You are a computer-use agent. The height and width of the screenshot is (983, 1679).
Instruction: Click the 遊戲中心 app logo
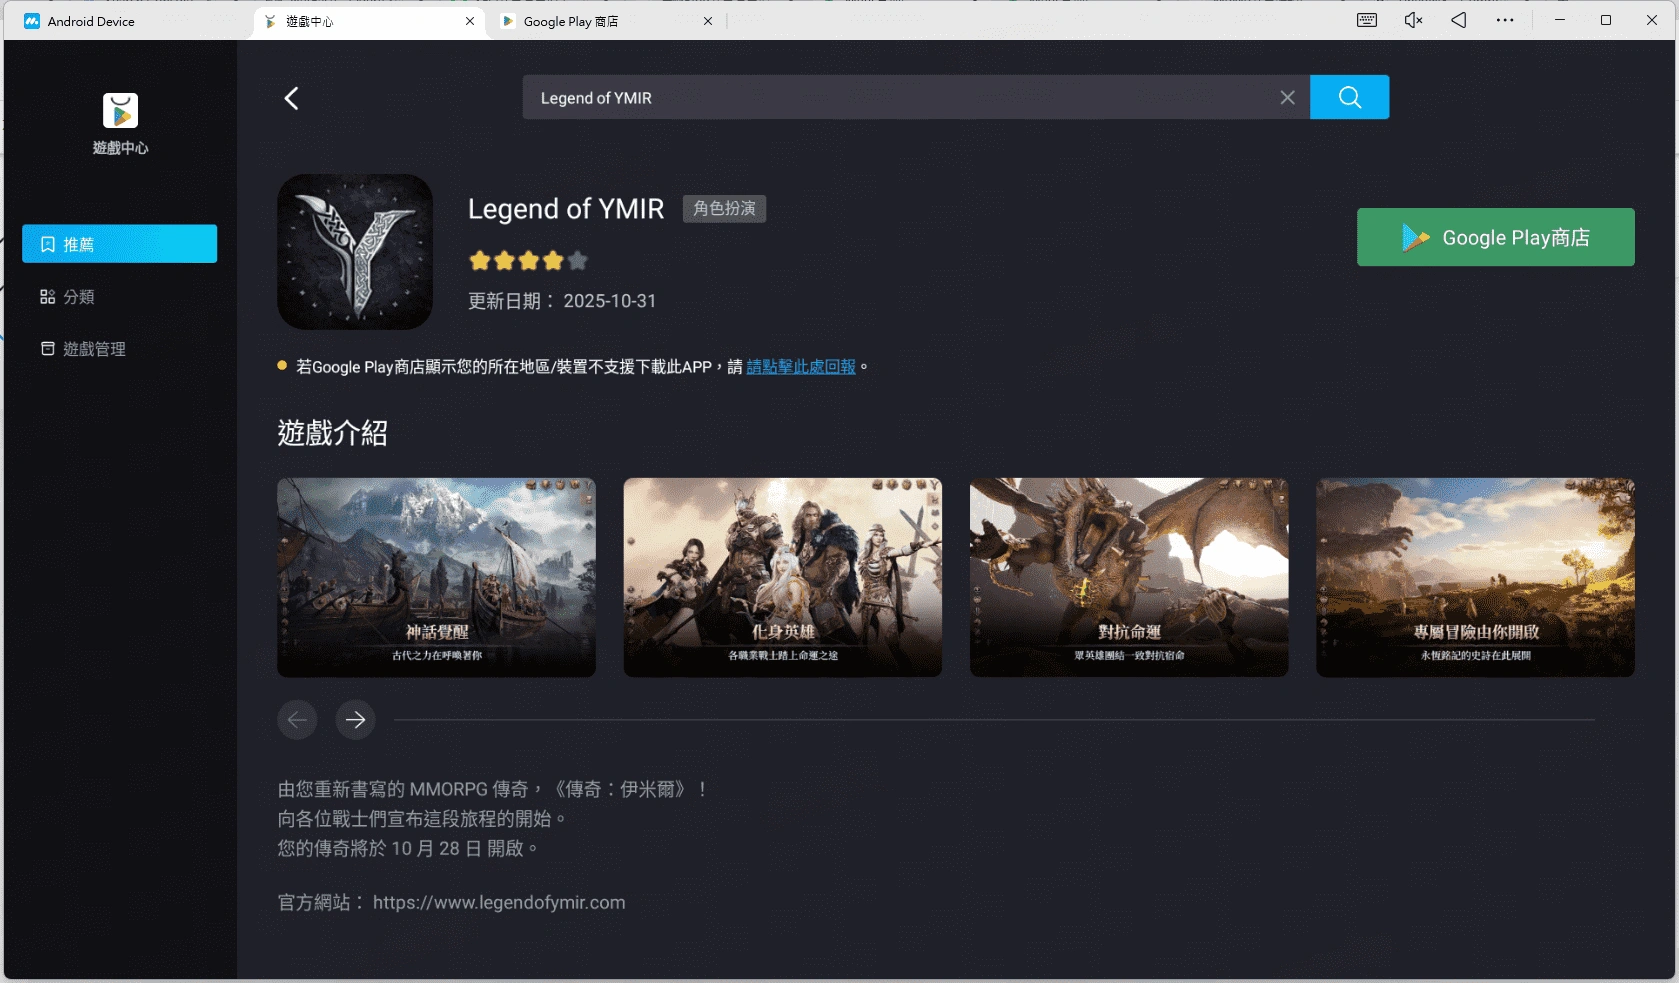click(x=119, y=110)
